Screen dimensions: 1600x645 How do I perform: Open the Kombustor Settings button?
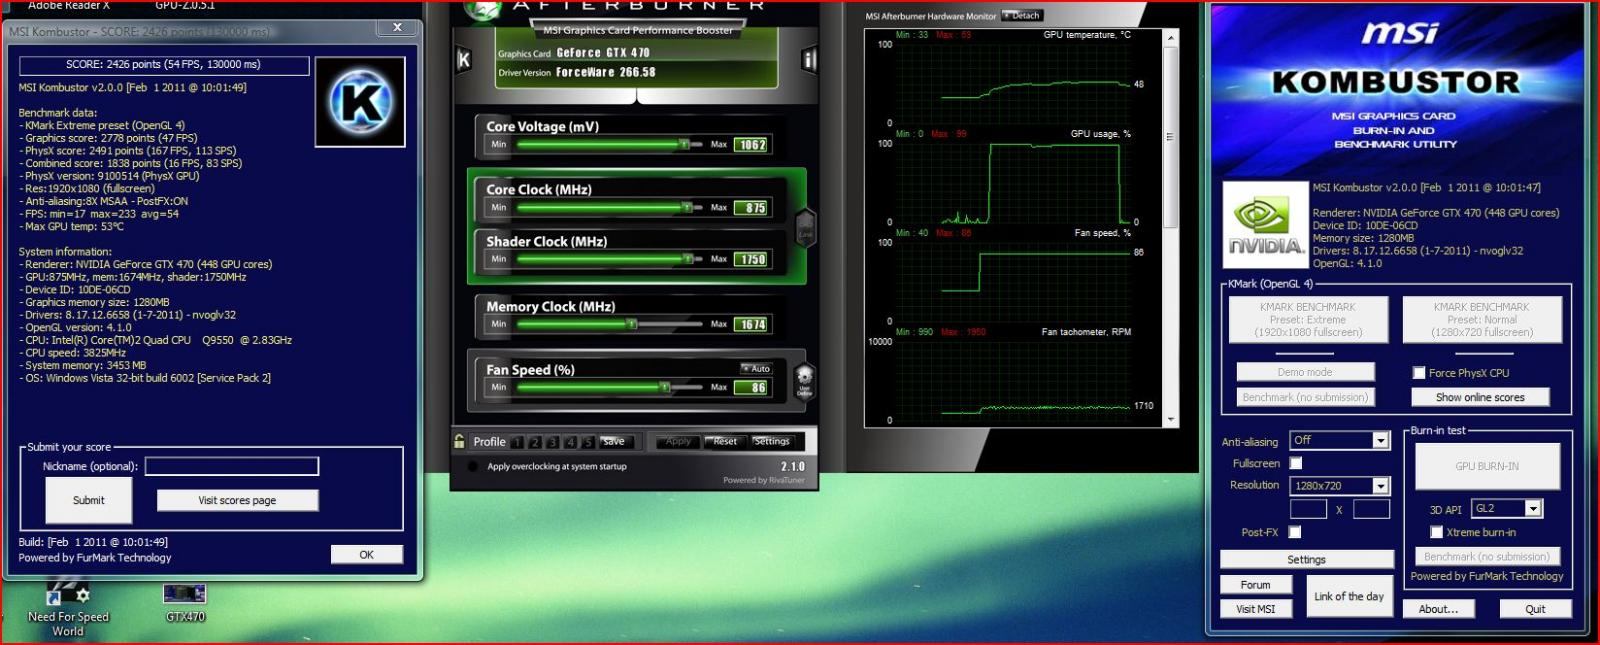click(1306, 559)
